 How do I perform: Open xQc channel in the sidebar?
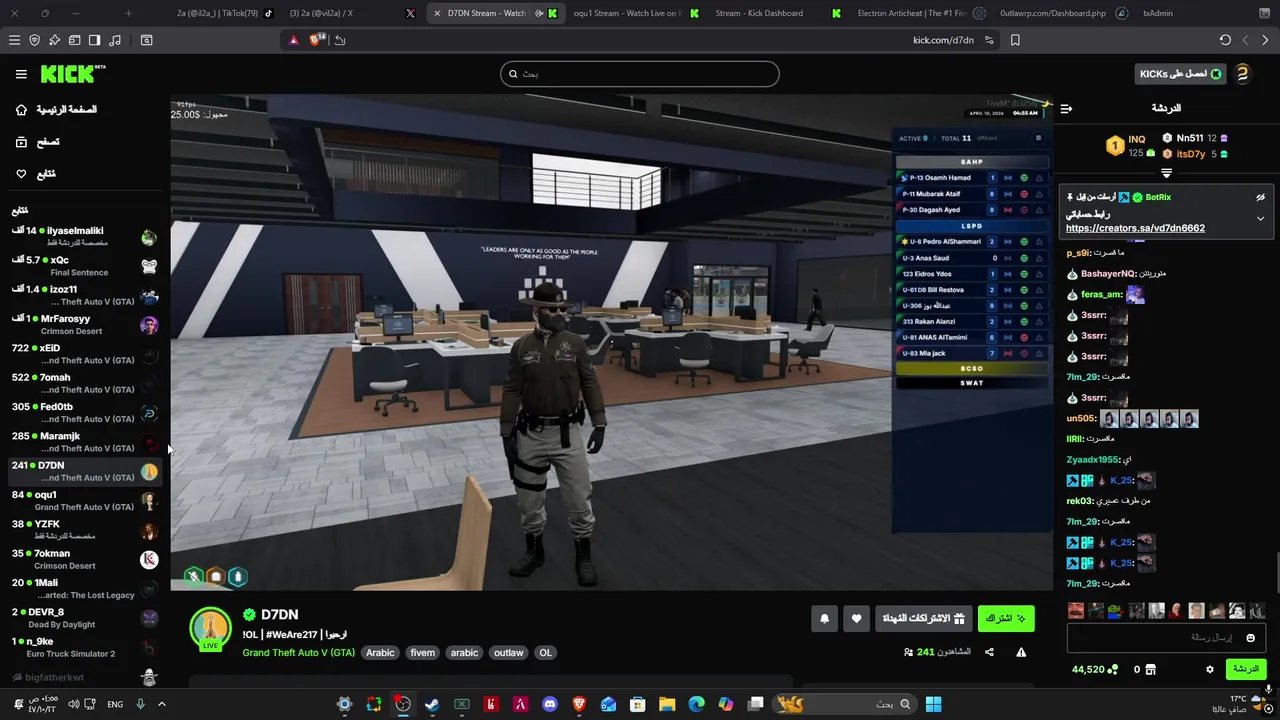(84, 266)
